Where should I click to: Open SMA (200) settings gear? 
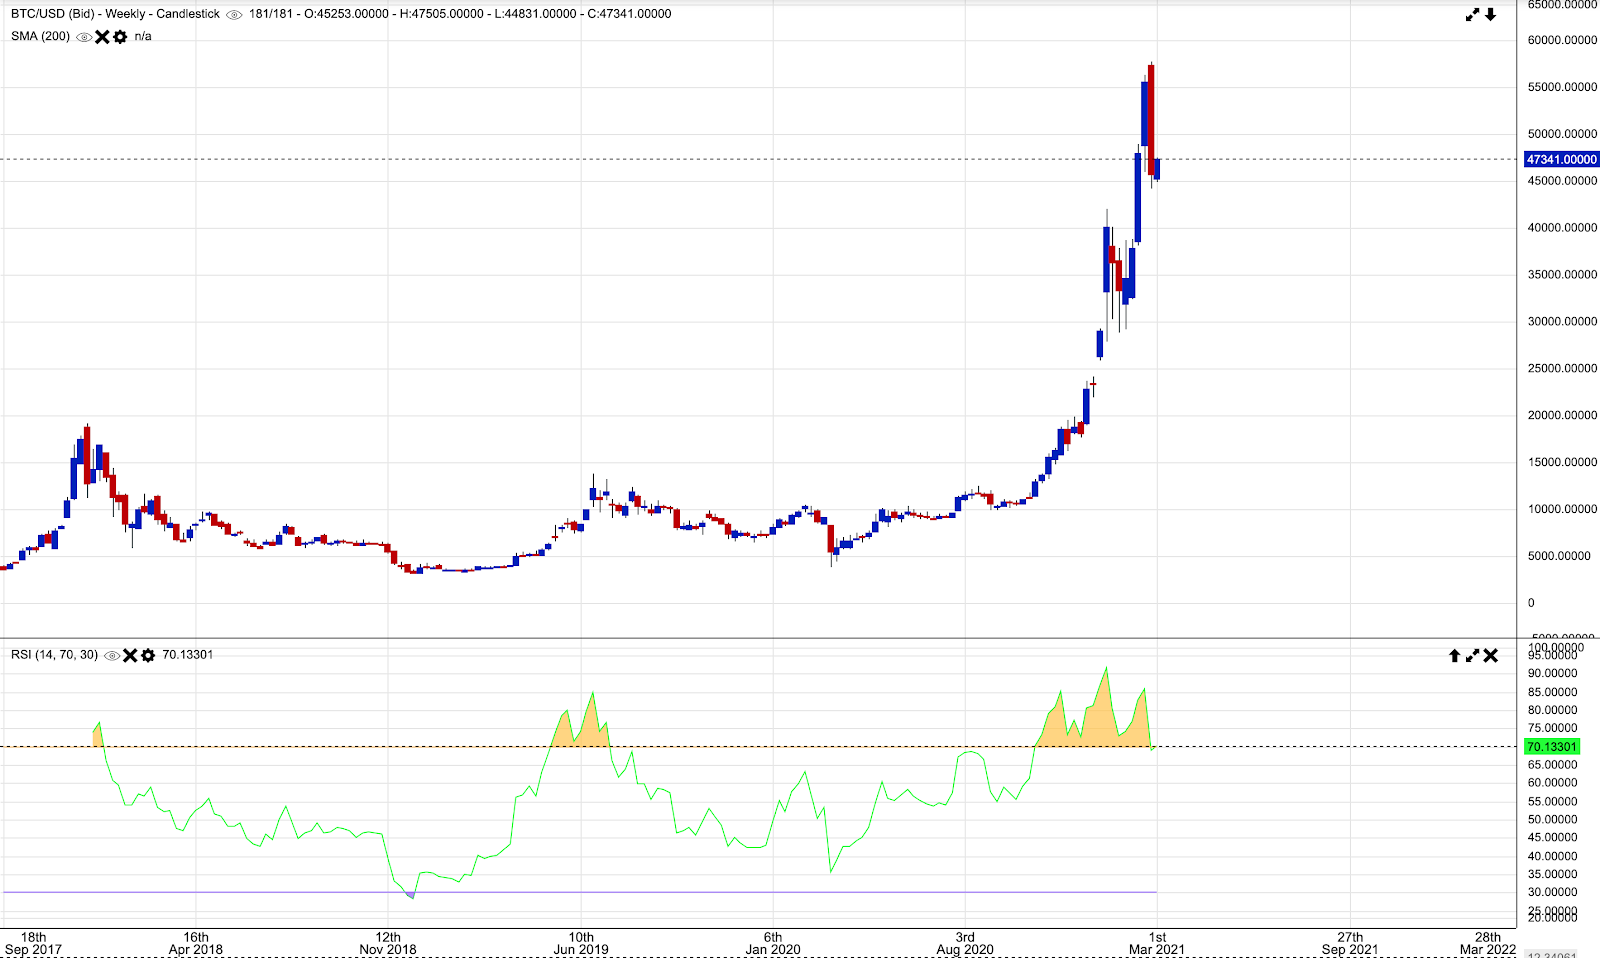[x=120, y=37]
